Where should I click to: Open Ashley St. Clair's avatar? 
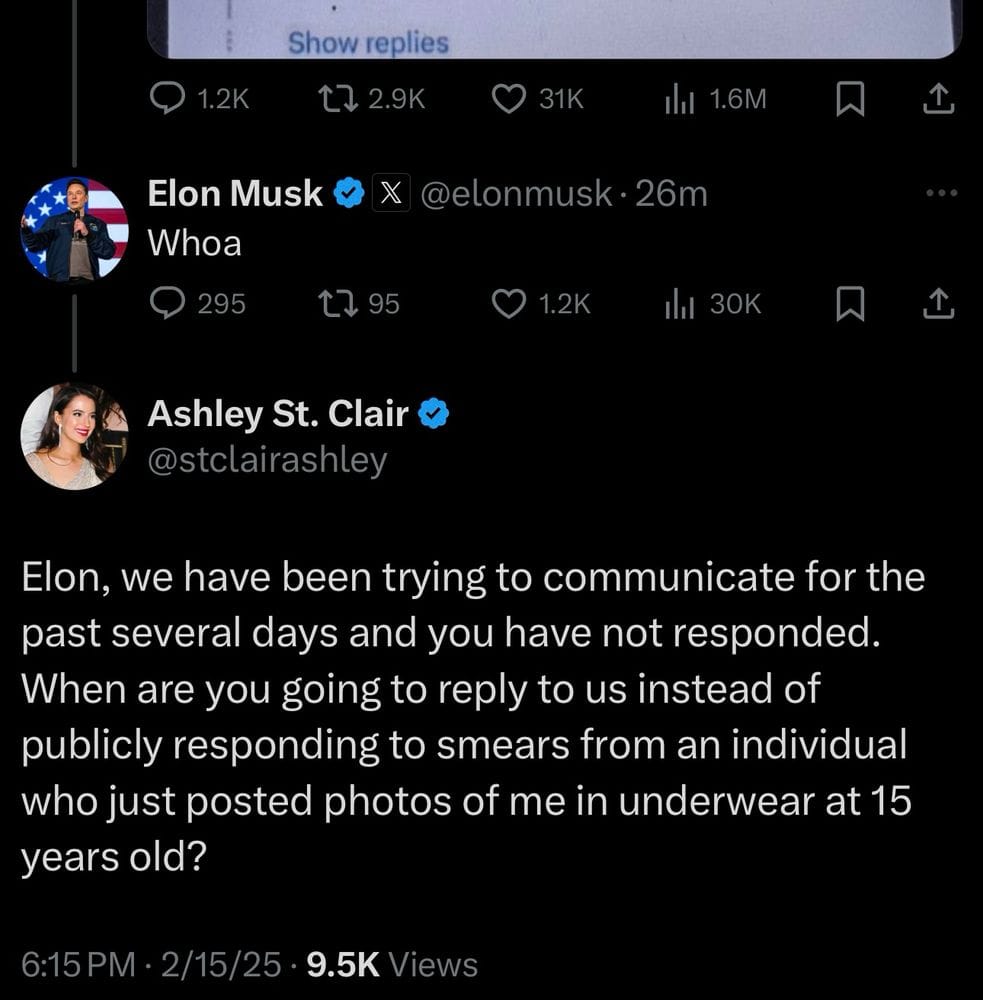tap(74, 436)
